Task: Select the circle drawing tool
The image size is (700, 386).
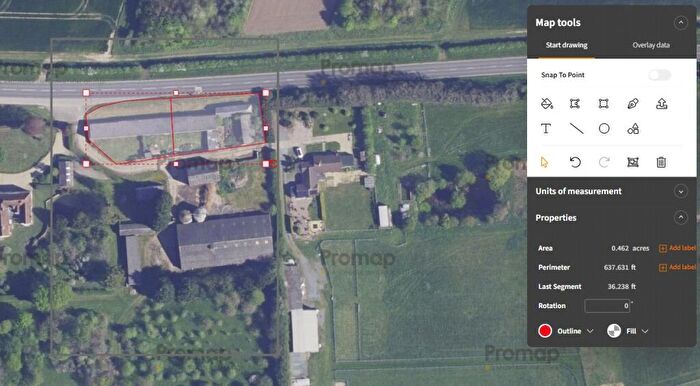Action: (604, 129)
